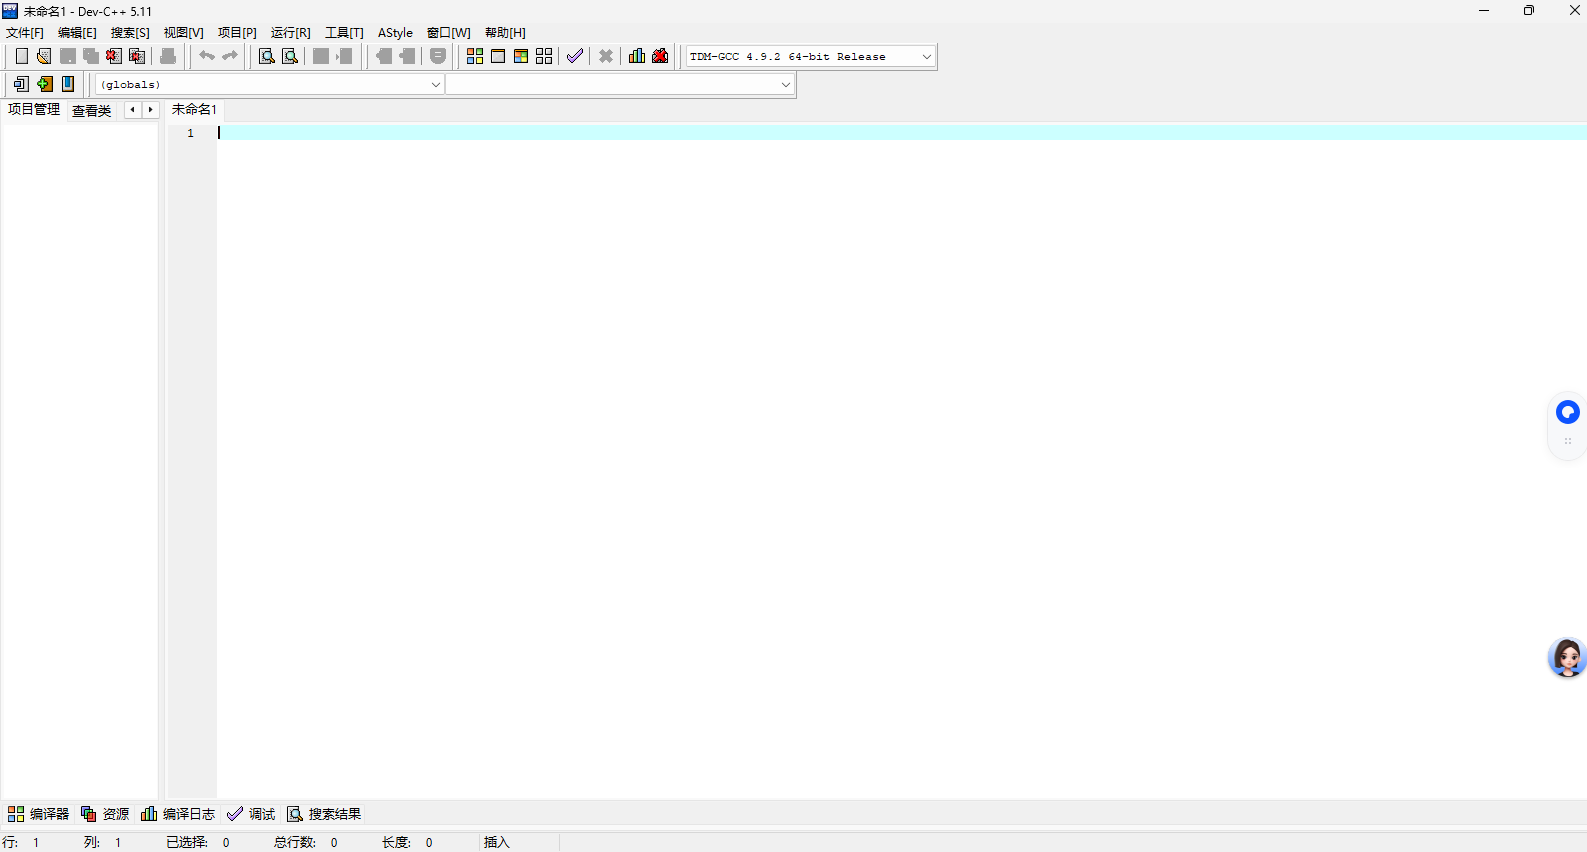Click line number 1 in the gutter
Image resolution: width=1587 pixels, height=852 pixels.
click(x=190, y=133)
